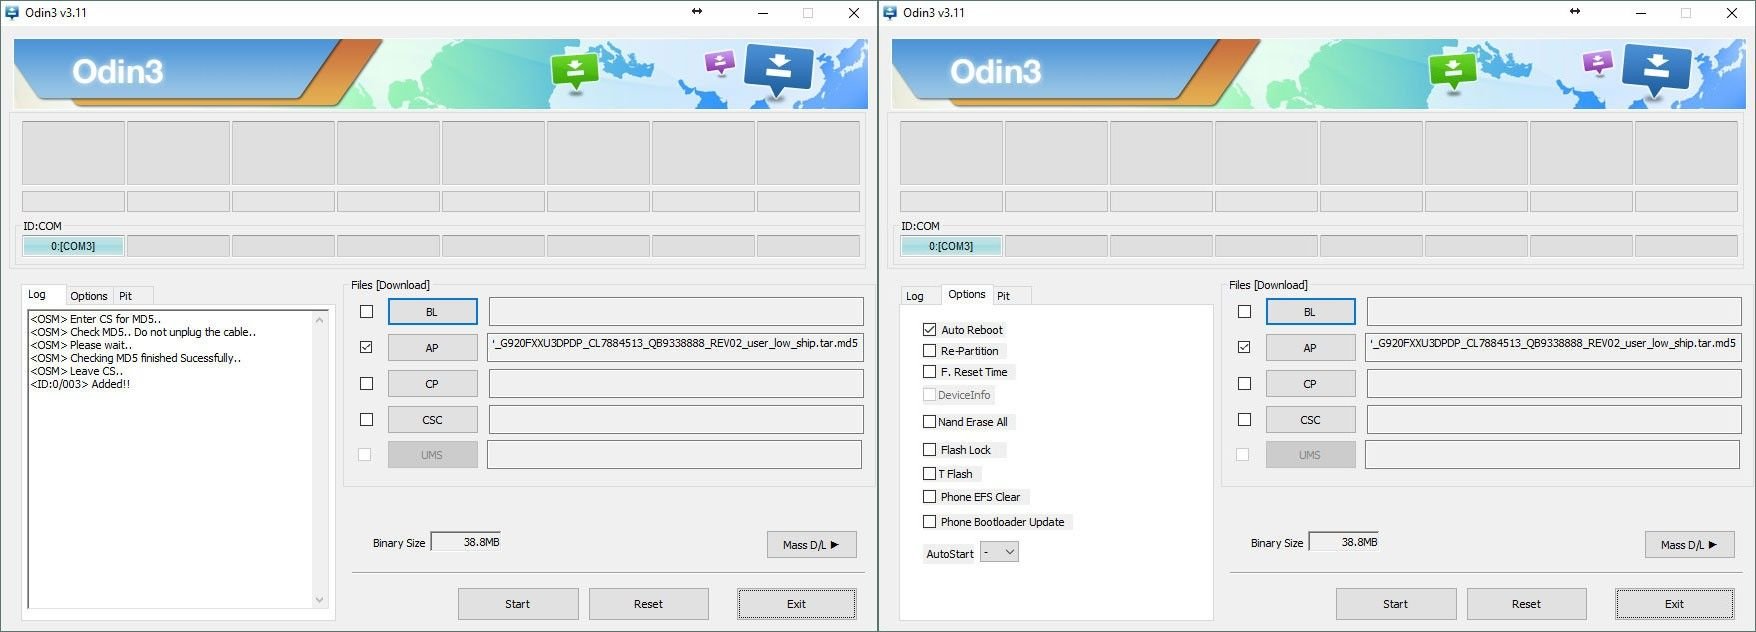1756x632 pixels.
Task: Click the BL file button in the Log-view window
Action: tap(432, 312)
